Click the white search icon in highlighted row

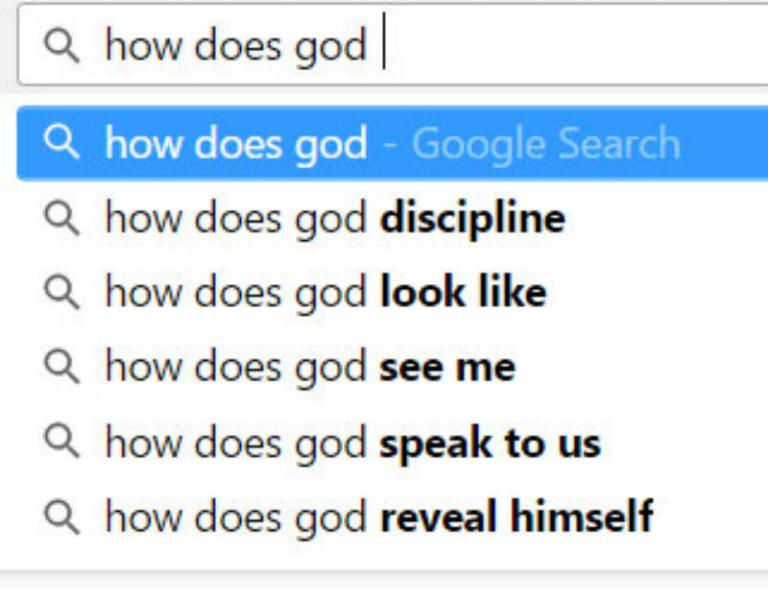click(61, 142)
